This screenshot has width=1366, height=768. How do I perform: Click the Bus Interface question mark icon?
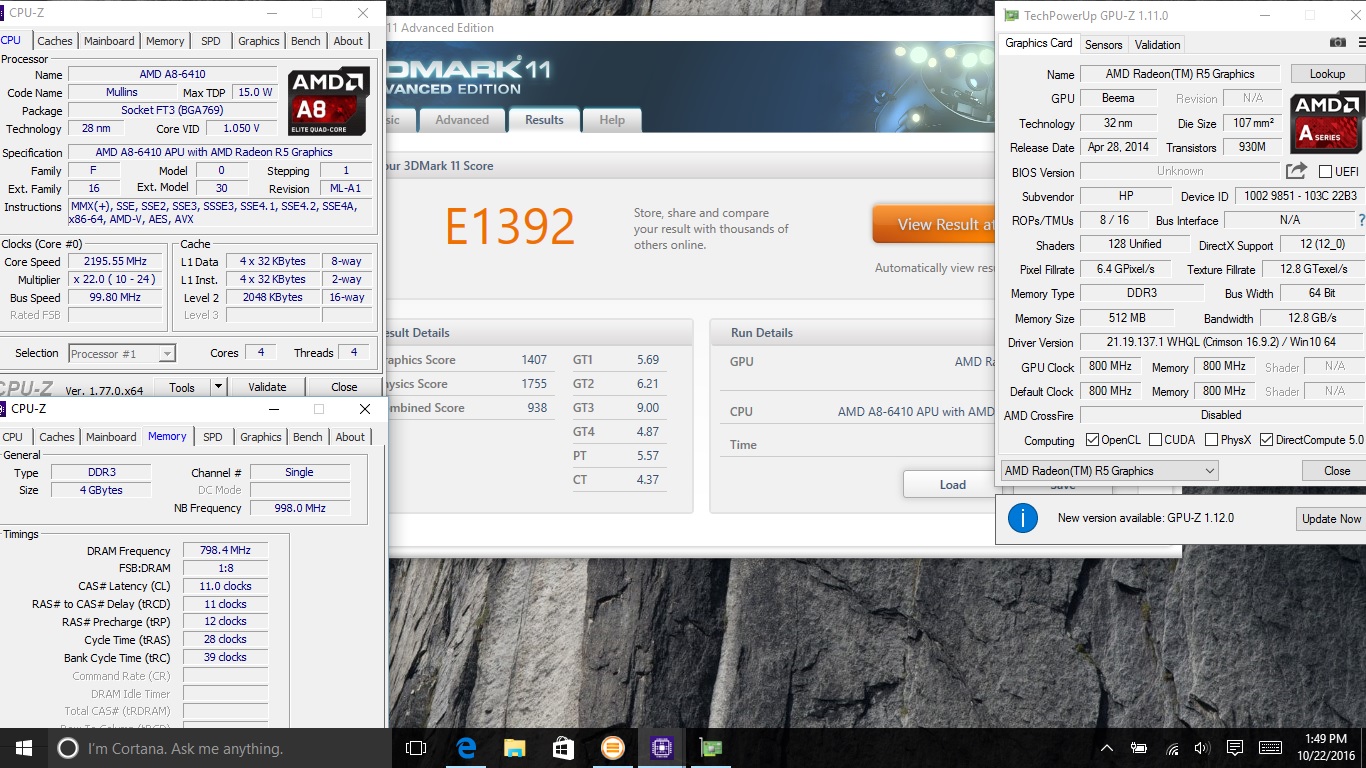tap(1361, 220)
